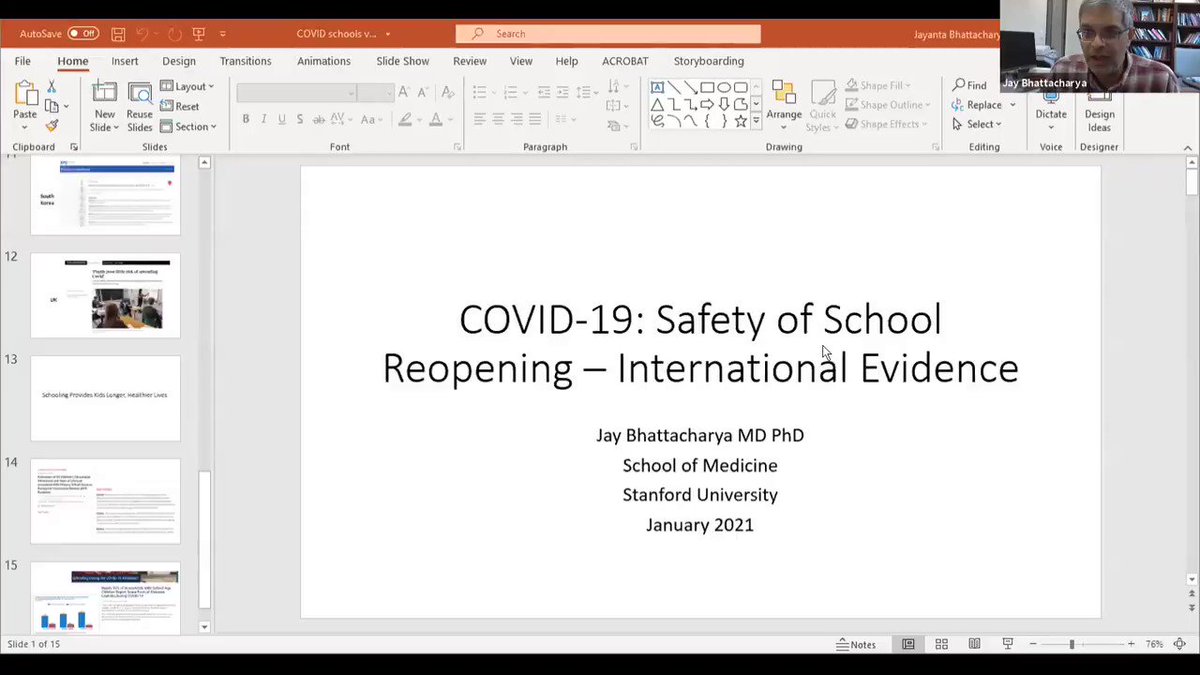Click the Find button
This screenshot has height=675, width=1200.
[969, 86]
